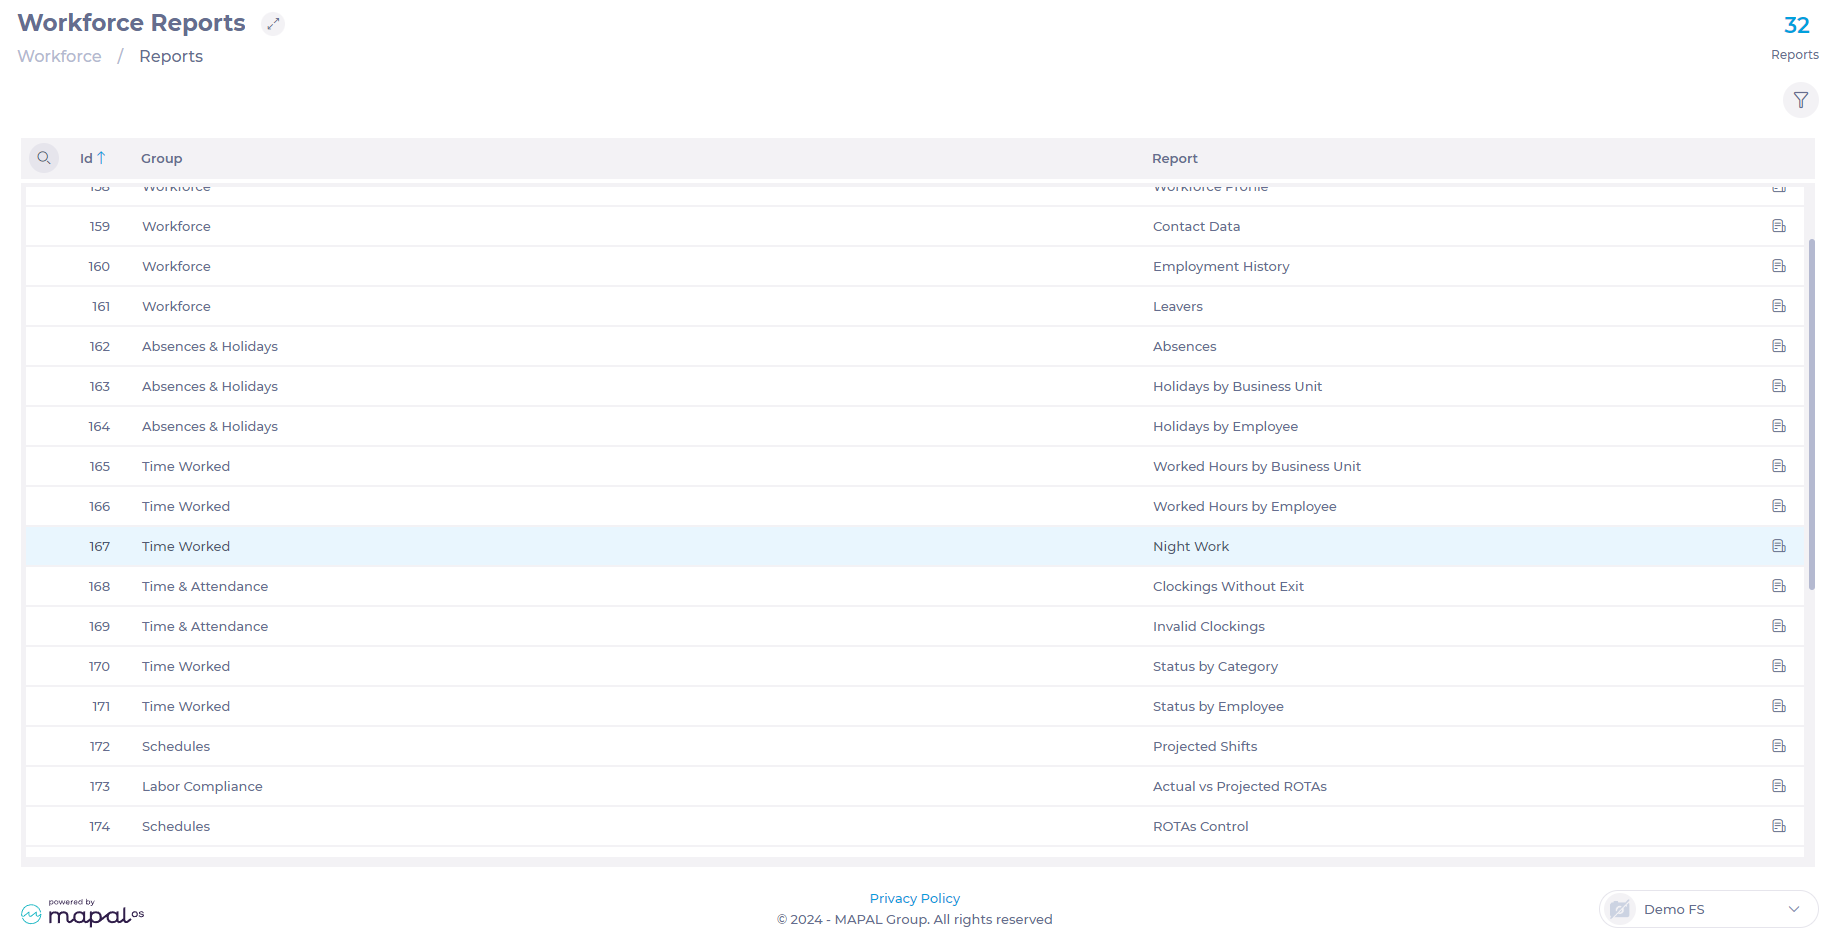
Task: Open report icon for ROTAs Control
Action: click(1778, 826)
